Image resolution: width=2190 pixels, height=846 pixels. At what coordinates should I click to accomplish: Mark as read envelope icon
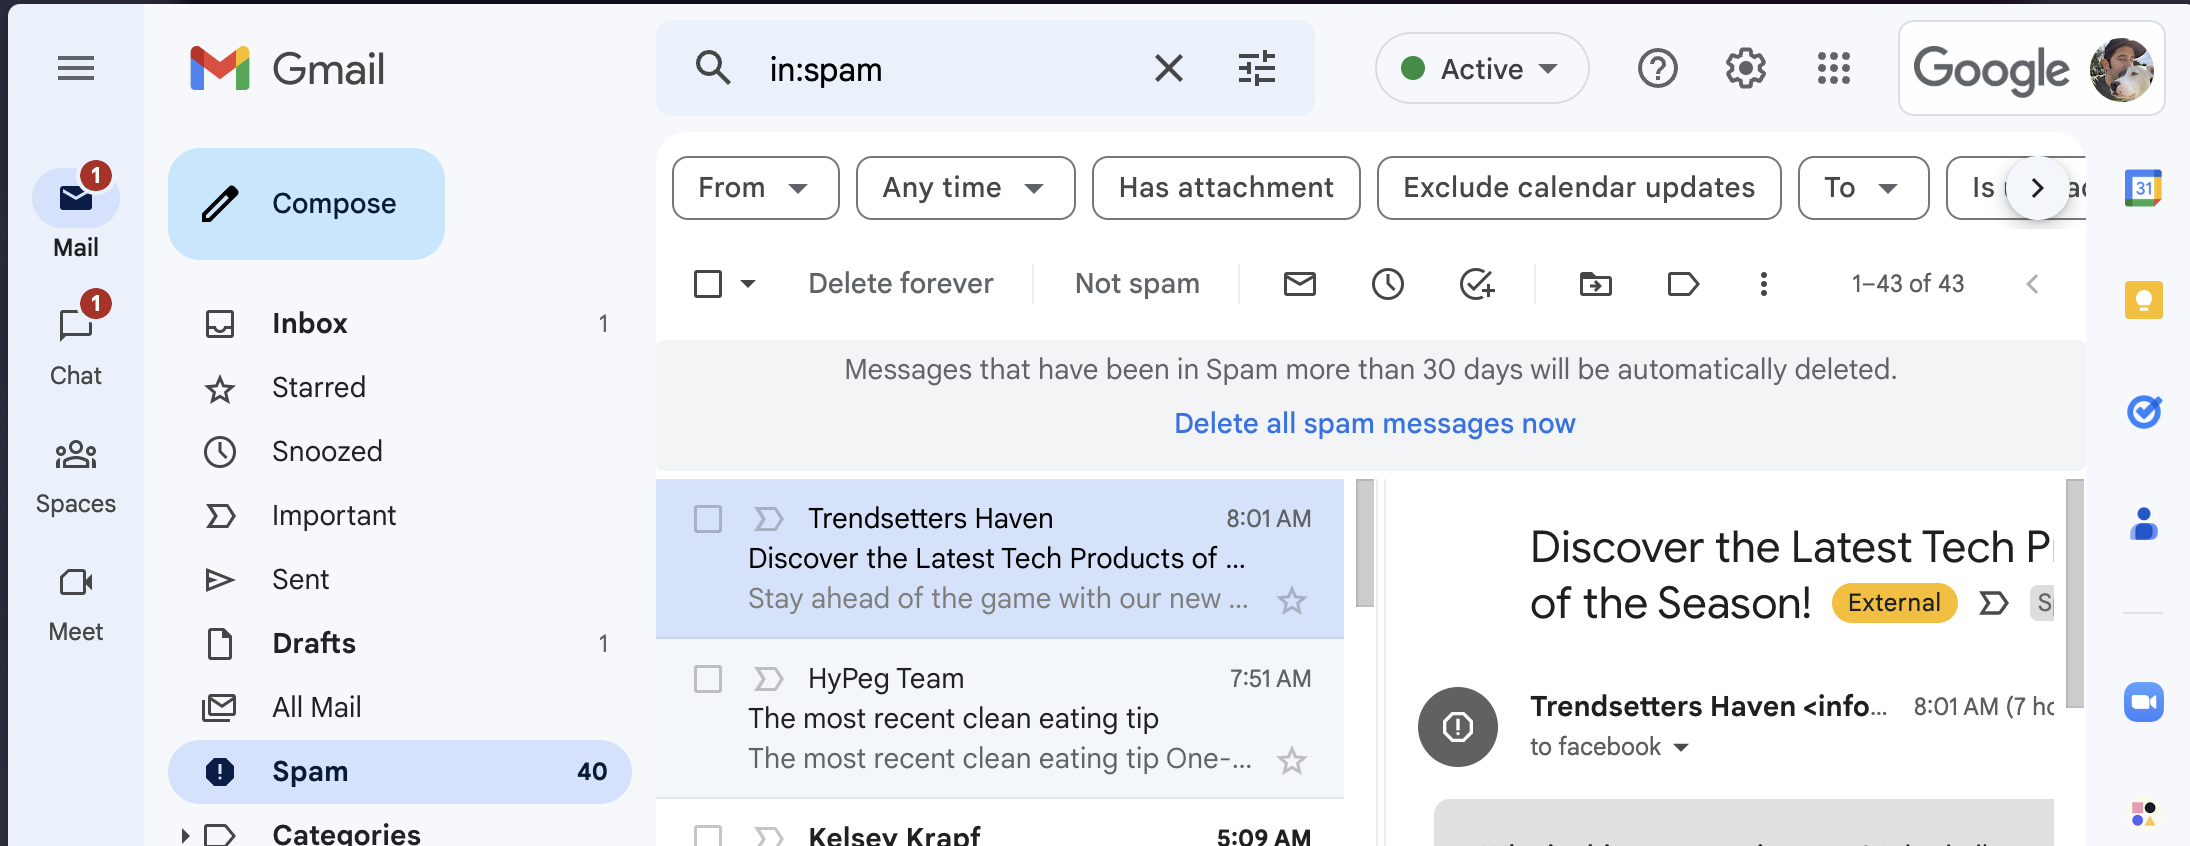1299,284
